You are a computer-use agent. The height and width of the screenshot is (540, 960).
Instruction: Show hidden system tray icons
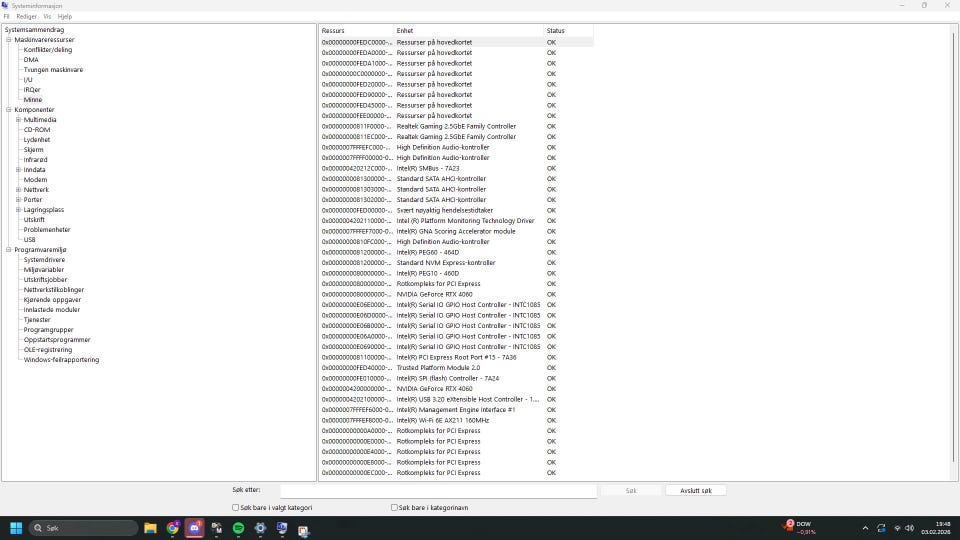click(865, 528)
